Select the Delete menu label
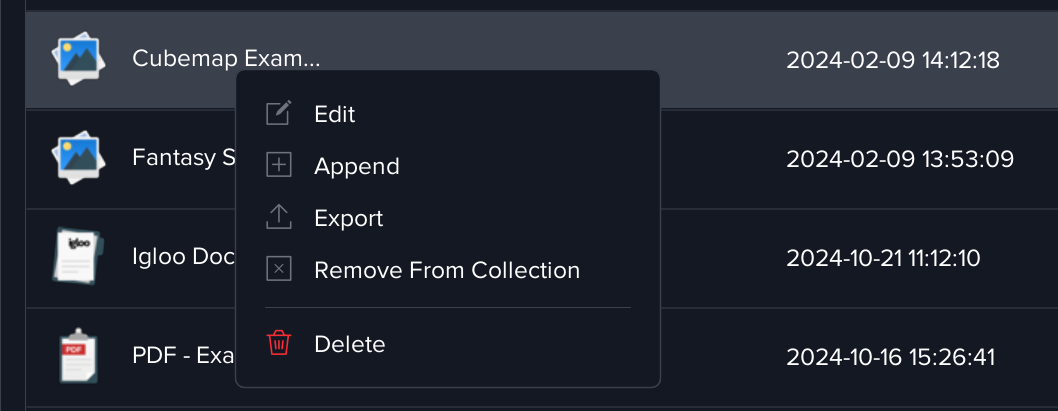The width and height of the screenshot is (1058, 411). tap(349, 344)
